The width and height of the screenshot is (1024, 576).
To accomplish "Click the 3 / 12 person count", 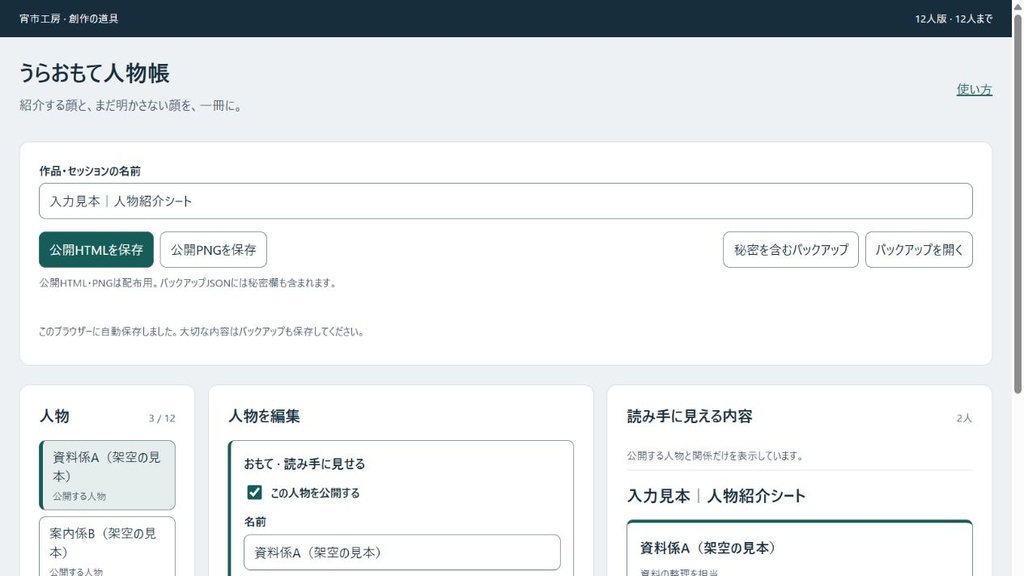I will (x=162, y=418).
